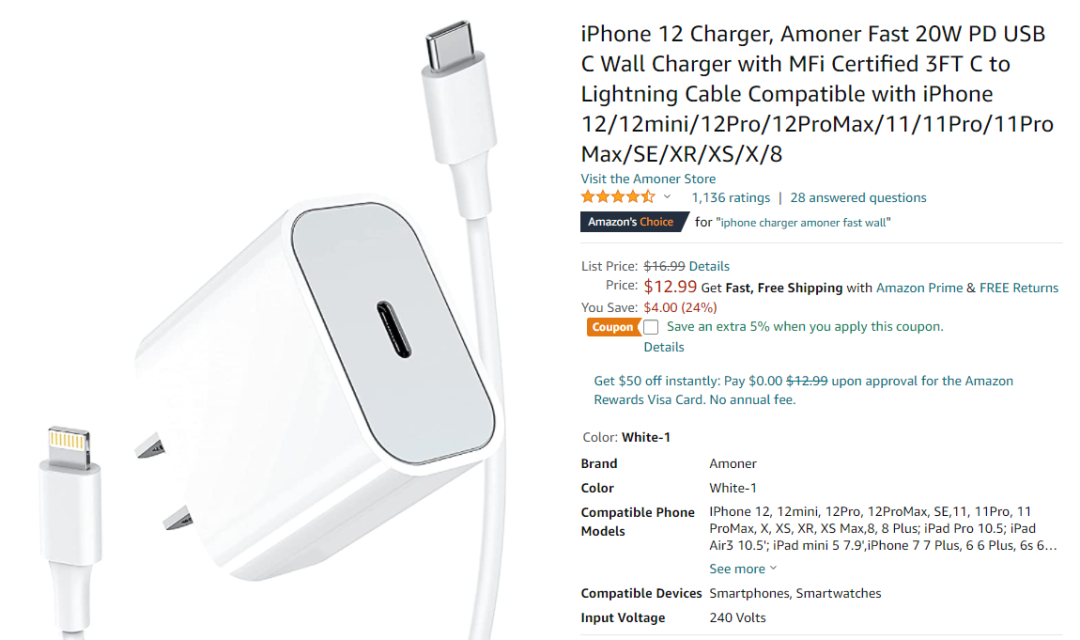The image size is (1080, 640).
Task: Click the Amazon Prime link
Action: pyautogui.click(x=919, y=288)
